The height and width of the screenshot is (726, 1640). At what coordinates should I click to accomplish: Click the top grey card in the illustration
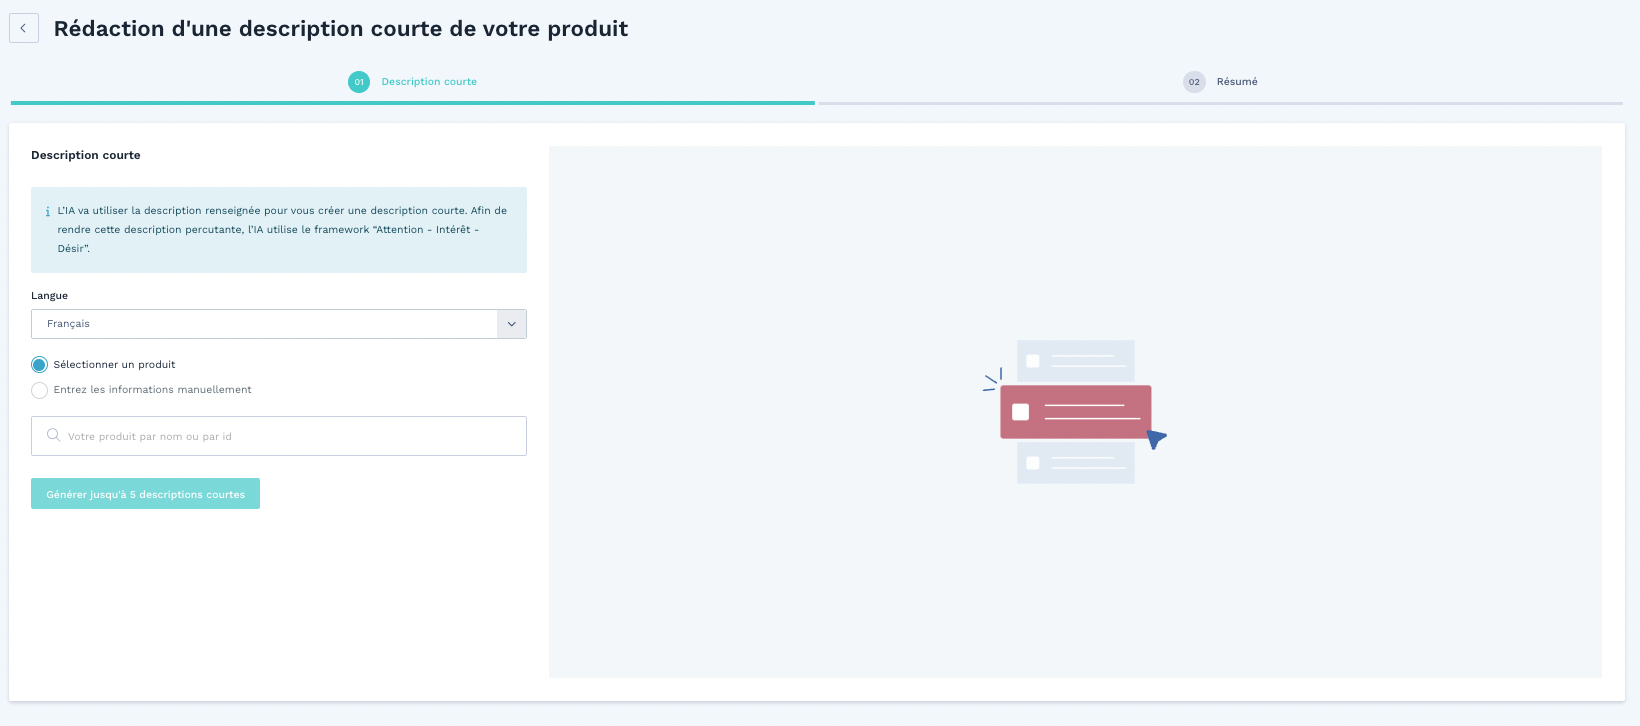point(1076,359)
